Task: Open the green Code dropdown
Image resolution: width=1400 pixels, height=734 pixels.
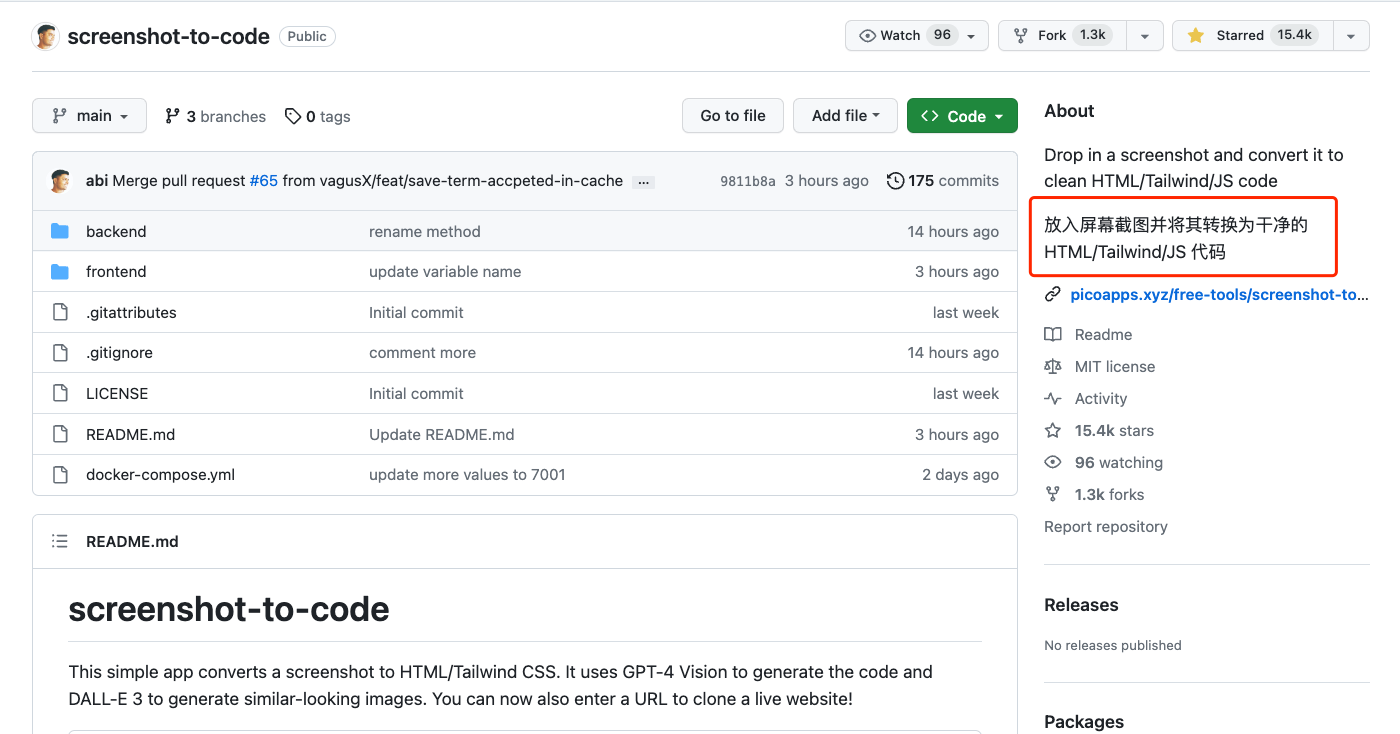Action: [x=962, y=116]
